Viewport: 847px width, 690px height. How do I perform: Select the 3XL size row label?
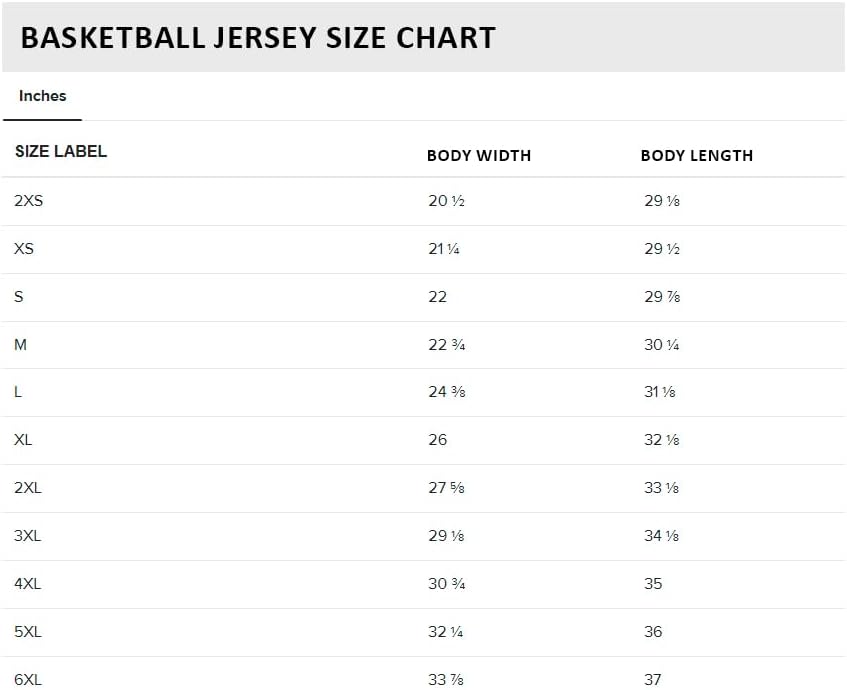28,536
